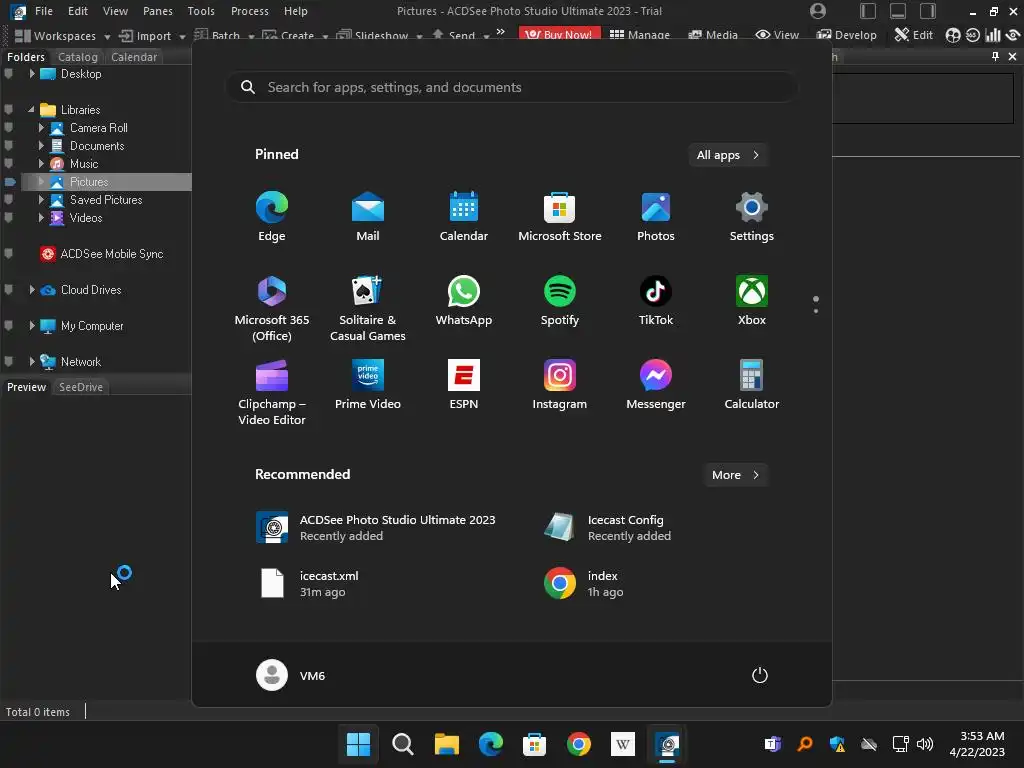The image size is (1024, 768).
Task: Expand the Network node
Action: [31, 362]
